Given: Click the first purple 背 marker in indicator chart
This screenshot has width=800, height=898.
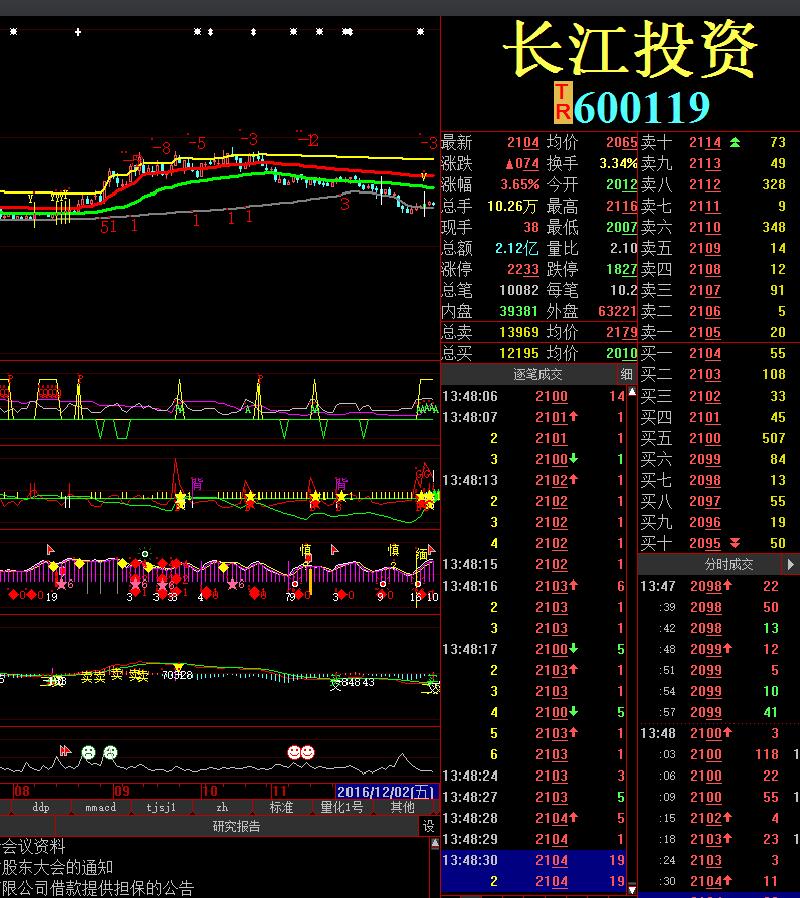Looking at the screenshot, I should coord(196,484).
